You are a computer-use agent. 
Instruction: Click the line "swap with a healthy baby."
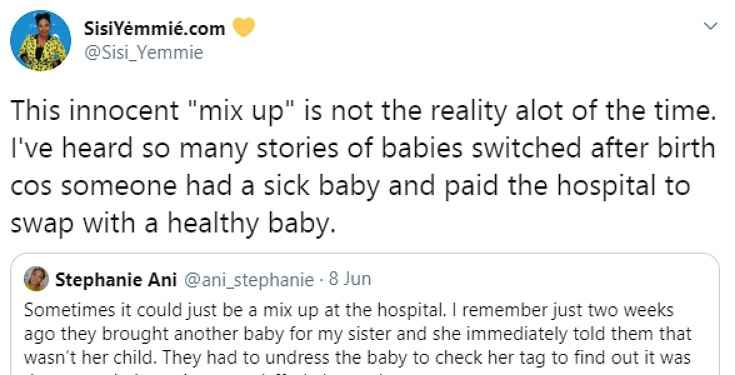point(173,224)
